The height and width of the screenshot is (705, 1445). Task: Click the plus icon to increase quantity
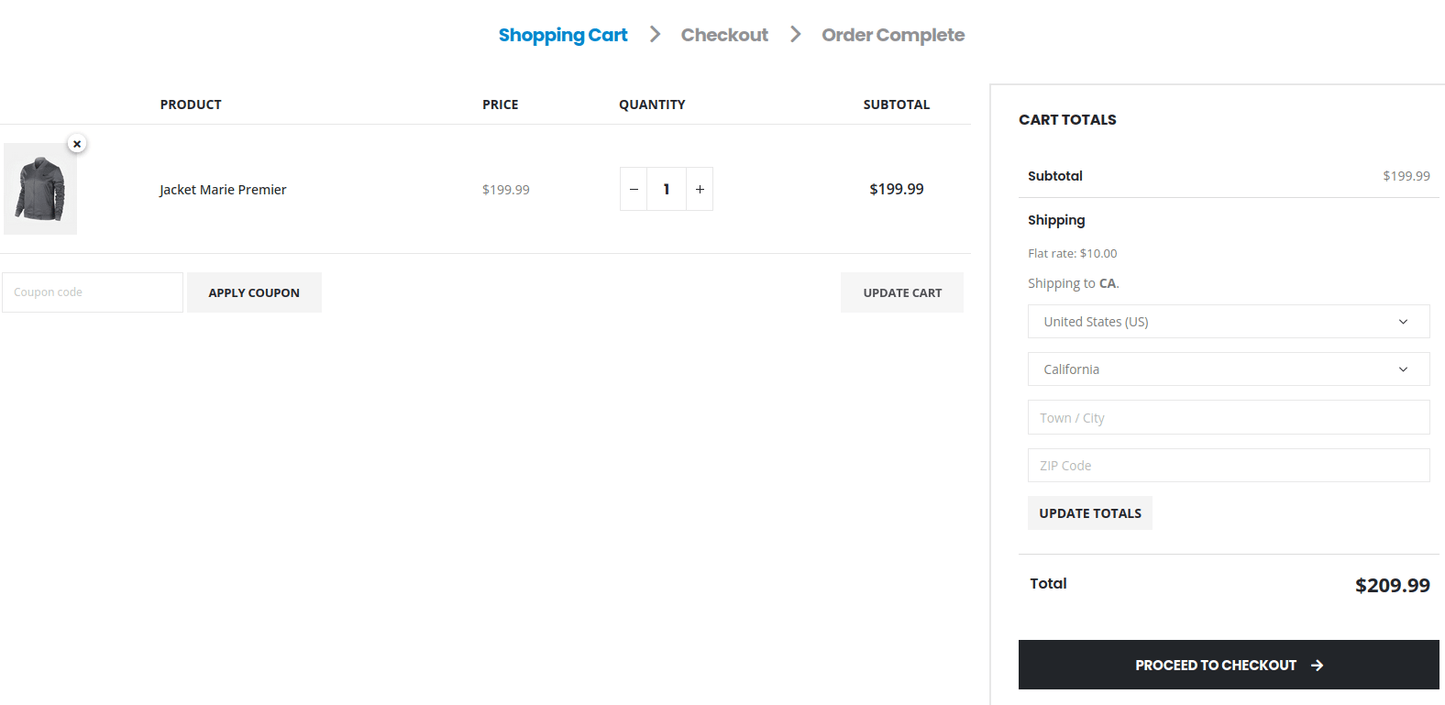(x=699, y=188)
